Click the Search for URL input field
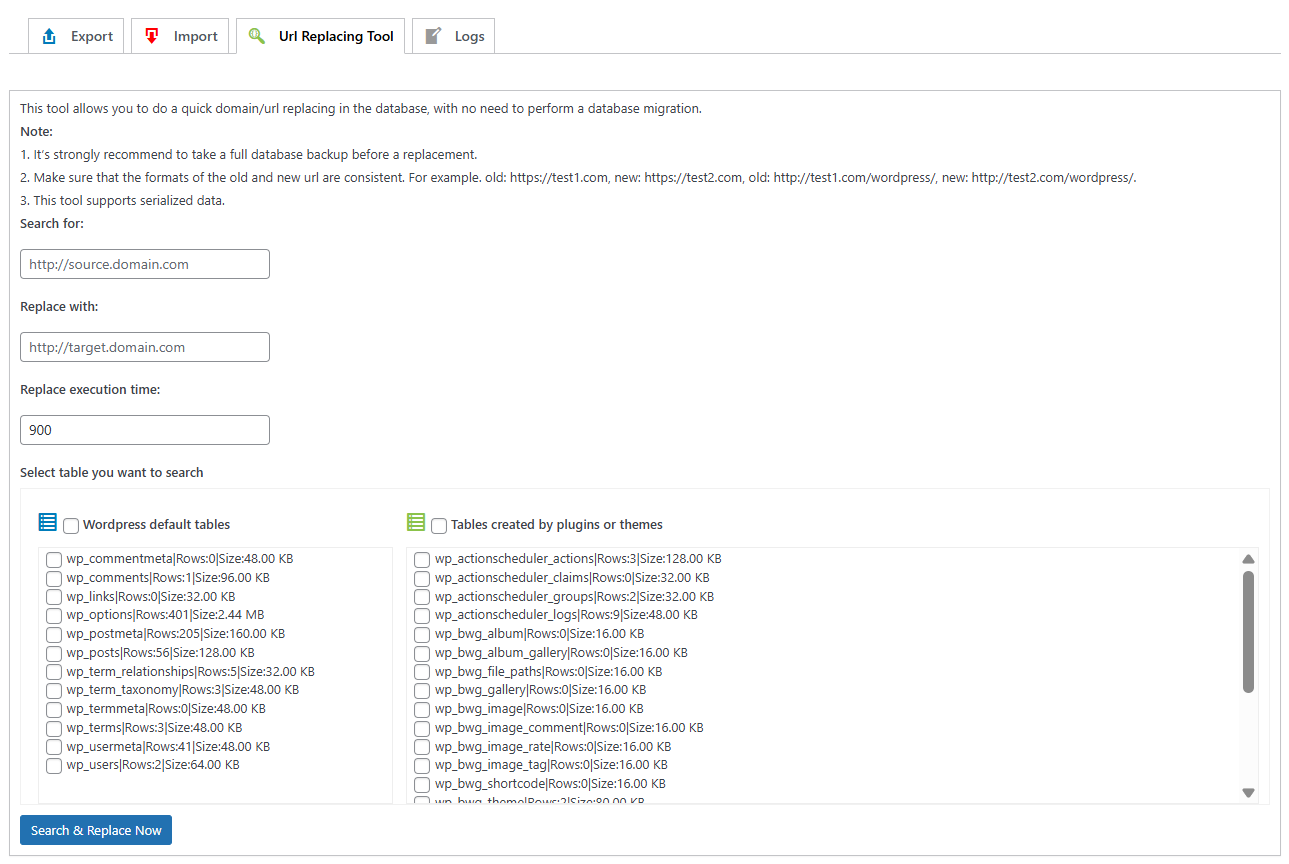Screen dimensions: 1289x864 [x=145, y=264]
